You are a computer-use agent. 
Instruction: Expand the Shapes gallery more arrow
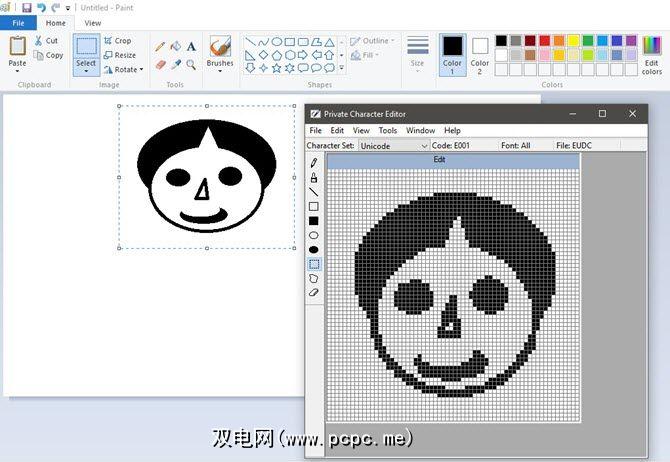341,68
